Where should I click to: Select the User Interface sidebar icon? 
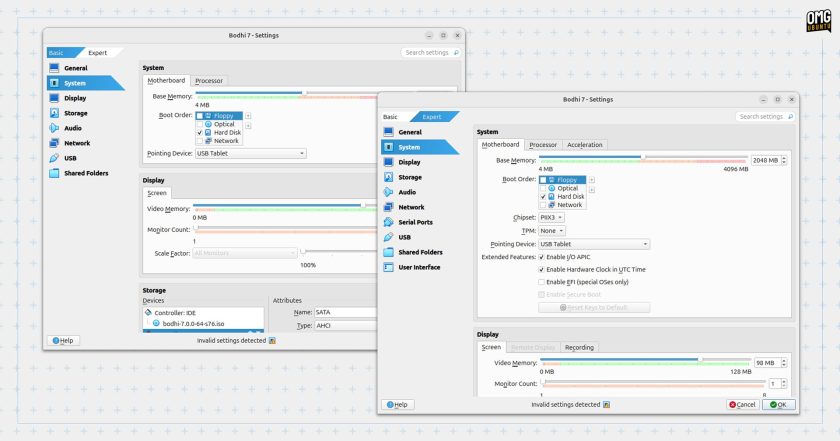388,267
